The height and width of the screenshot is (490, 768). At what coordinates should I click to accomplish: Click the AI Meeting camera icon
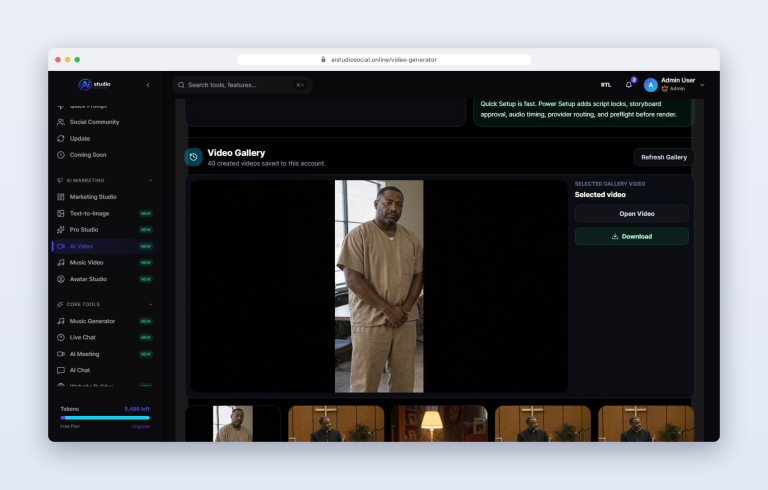coord(61,354)
